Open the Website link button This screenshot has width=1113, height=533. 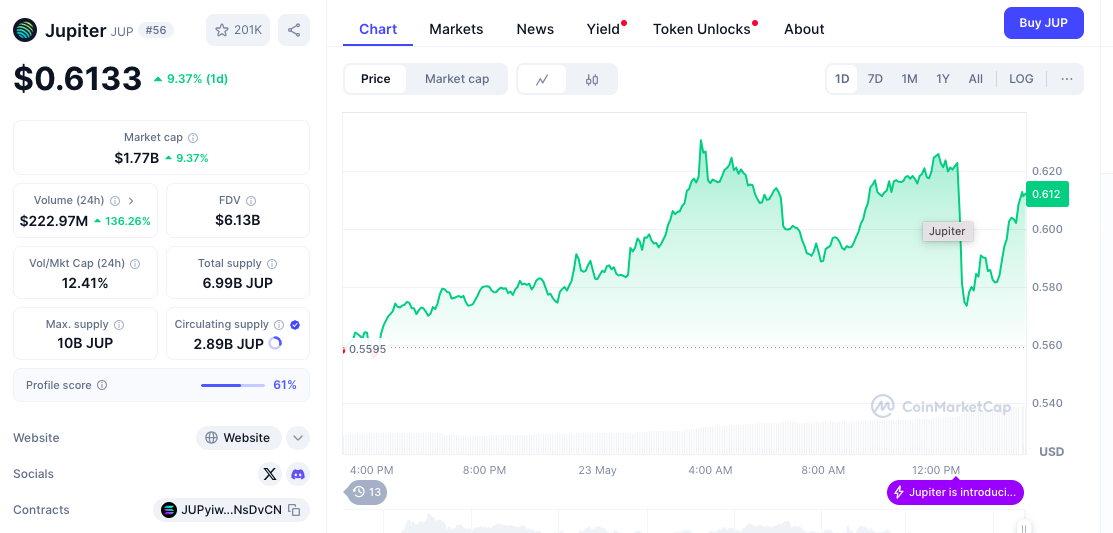(x=238, y=438)
